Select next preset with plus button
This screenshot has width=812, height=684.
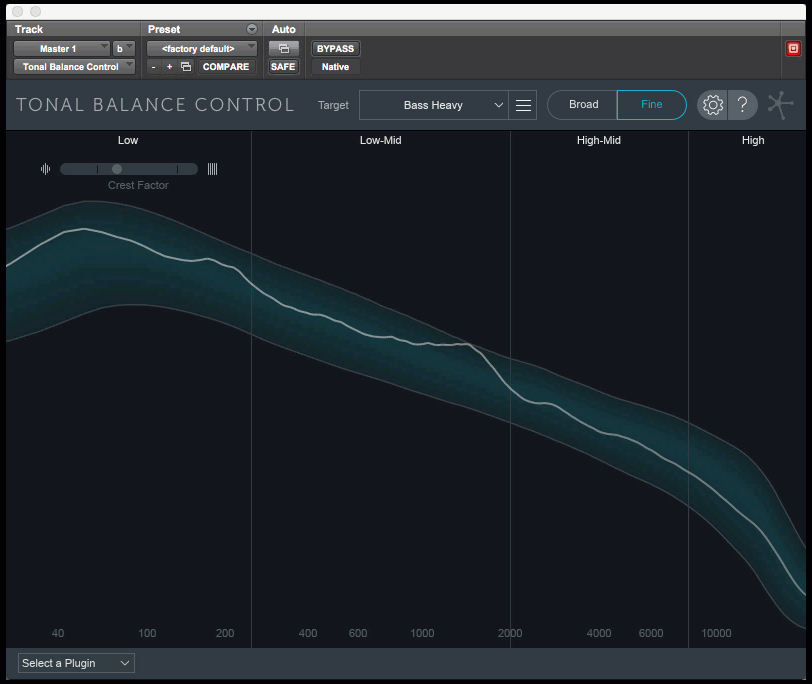click(169, 67)
